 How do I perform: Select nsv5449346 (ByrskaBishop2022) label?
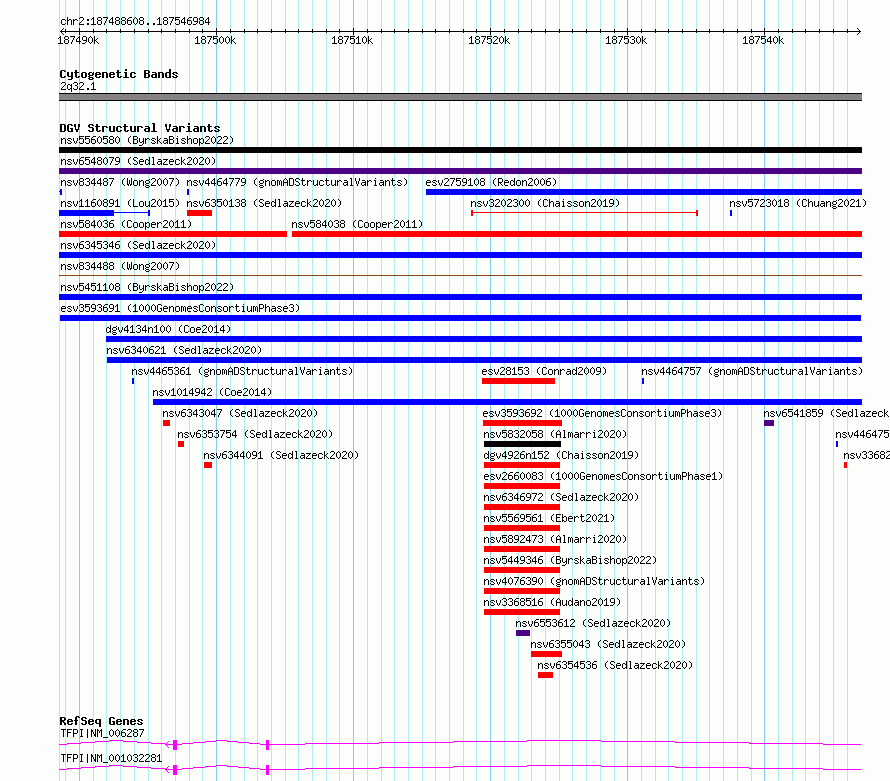click(x=570, y=560)
